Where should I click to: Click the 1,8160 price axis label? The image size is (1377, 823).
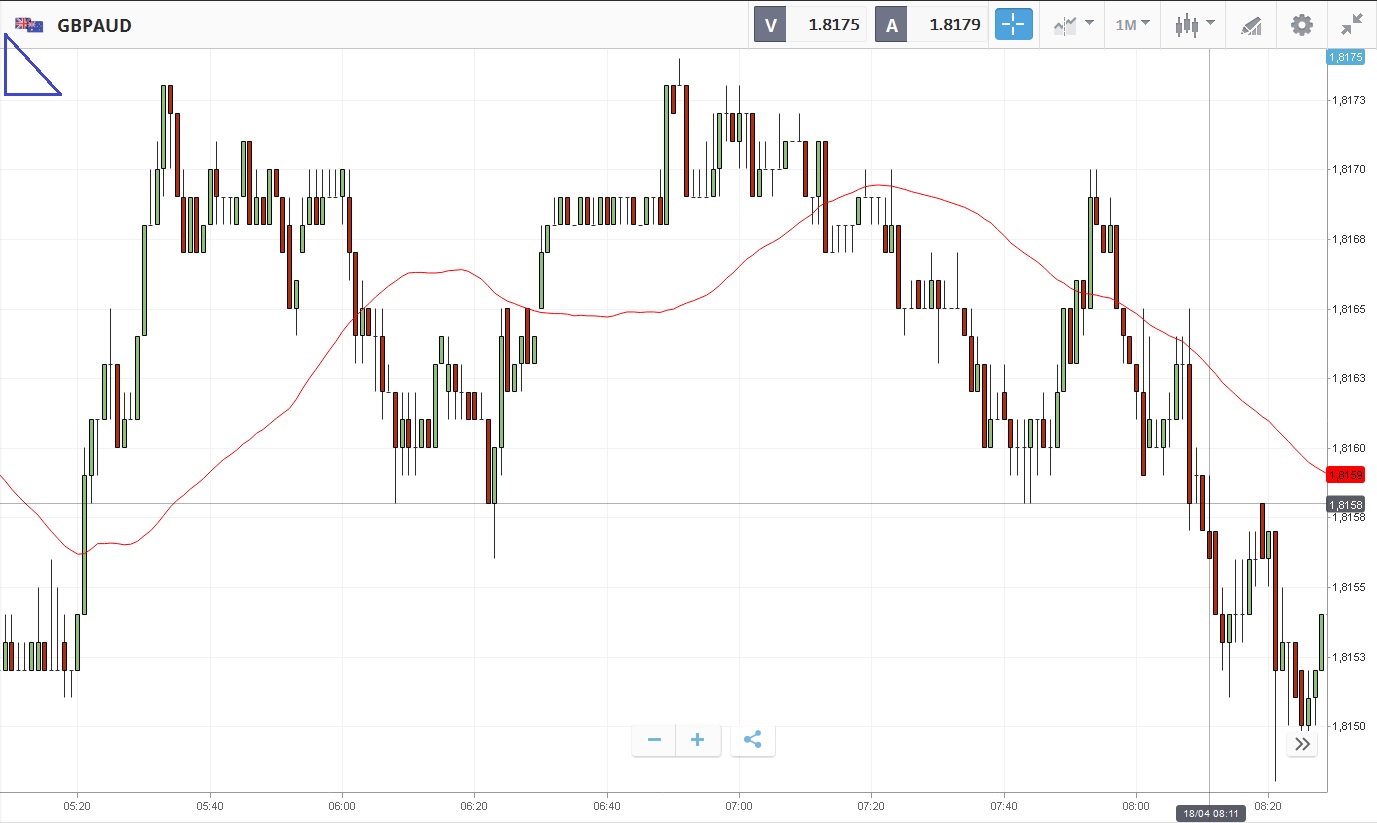(1348, 448)
